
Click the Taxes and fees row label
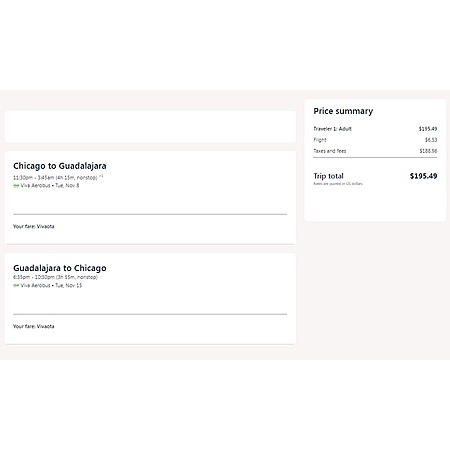[x=330, y=151]
